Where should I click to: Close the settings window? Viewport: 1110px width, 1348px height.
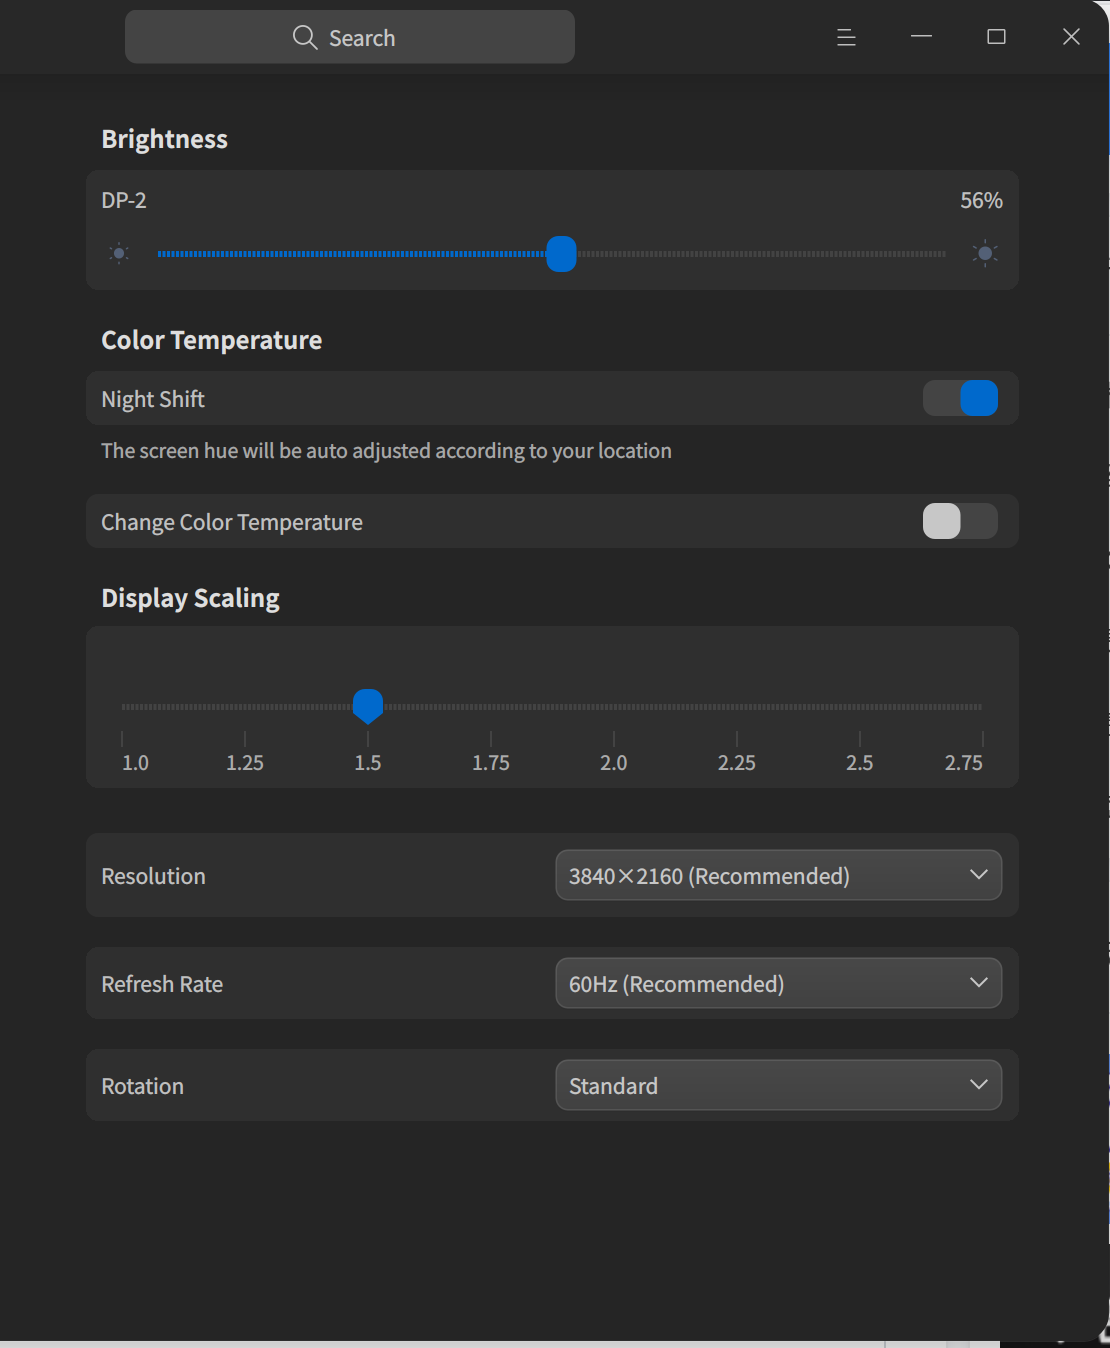[1071, 37]
